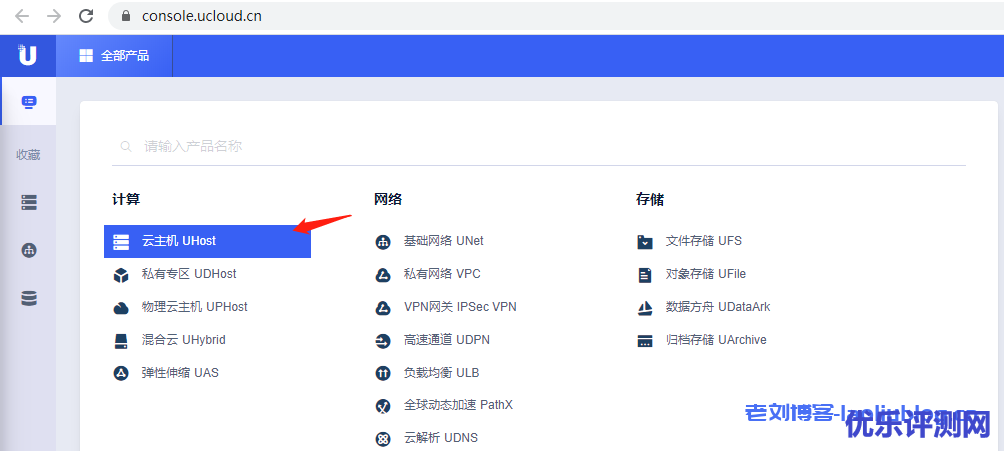
Task: Click the 计算 category heading
Action: 126,199
